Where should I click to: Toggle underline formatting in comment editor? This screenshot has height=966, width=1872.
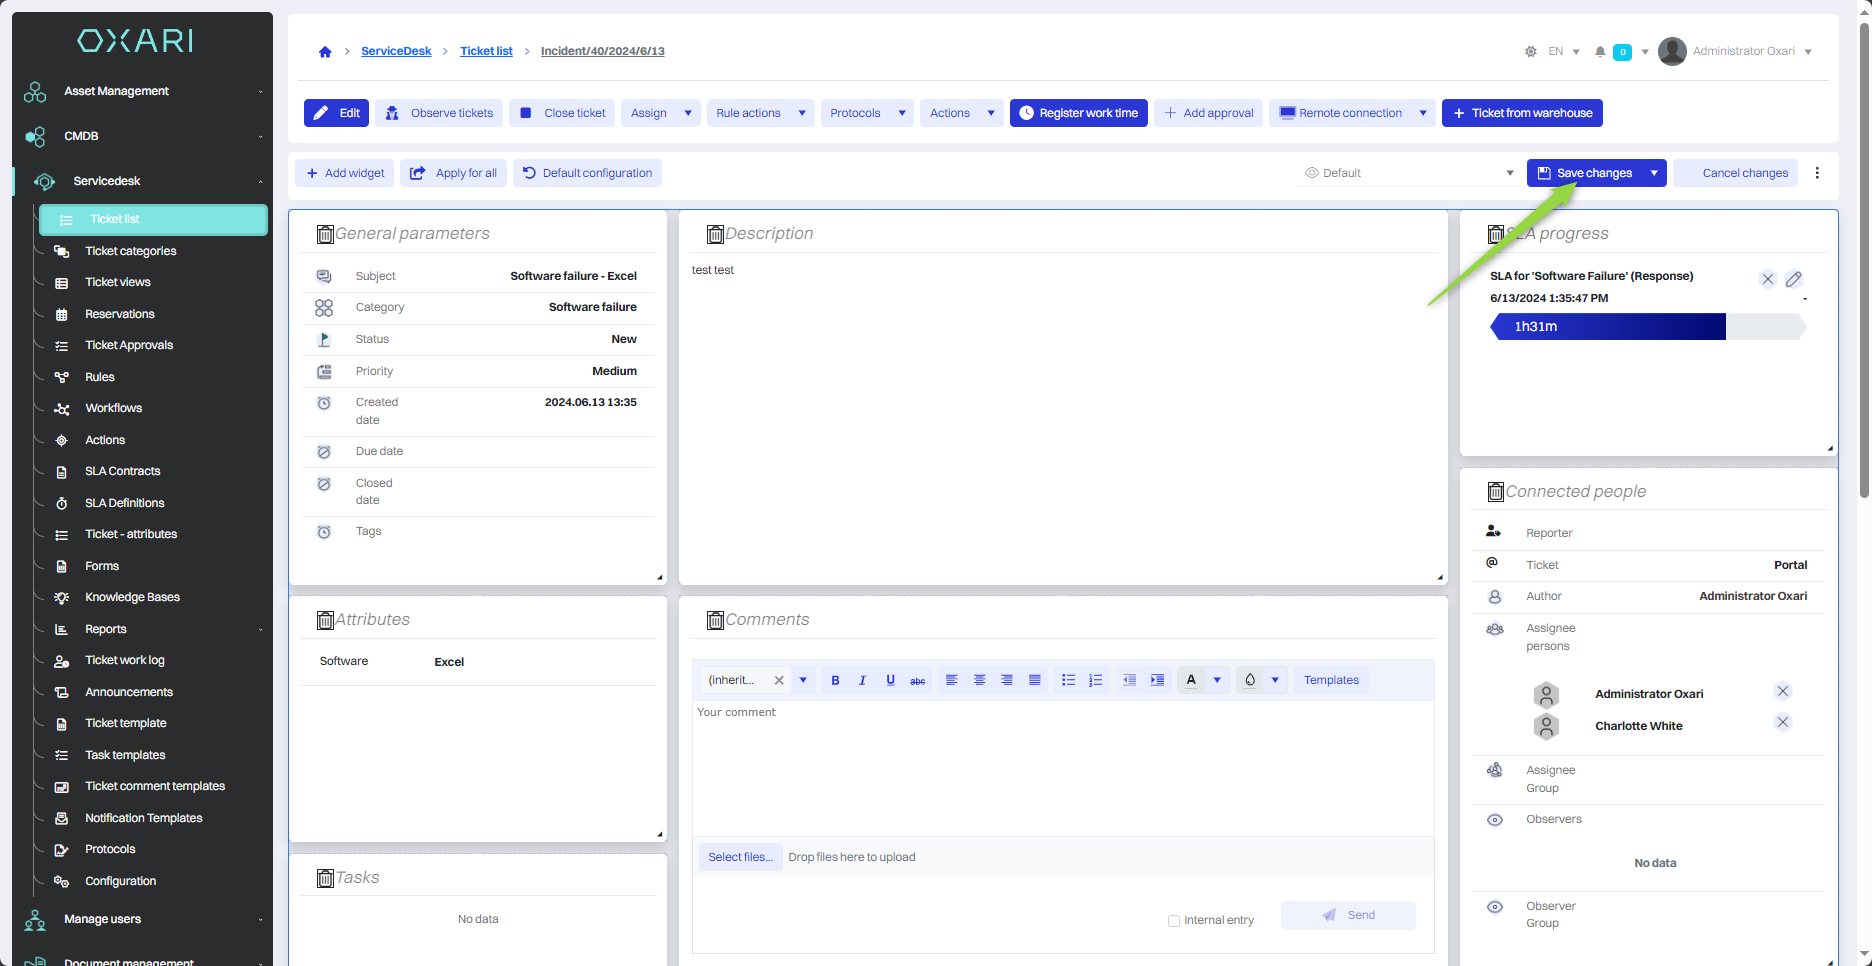click(x=890, y=680)
